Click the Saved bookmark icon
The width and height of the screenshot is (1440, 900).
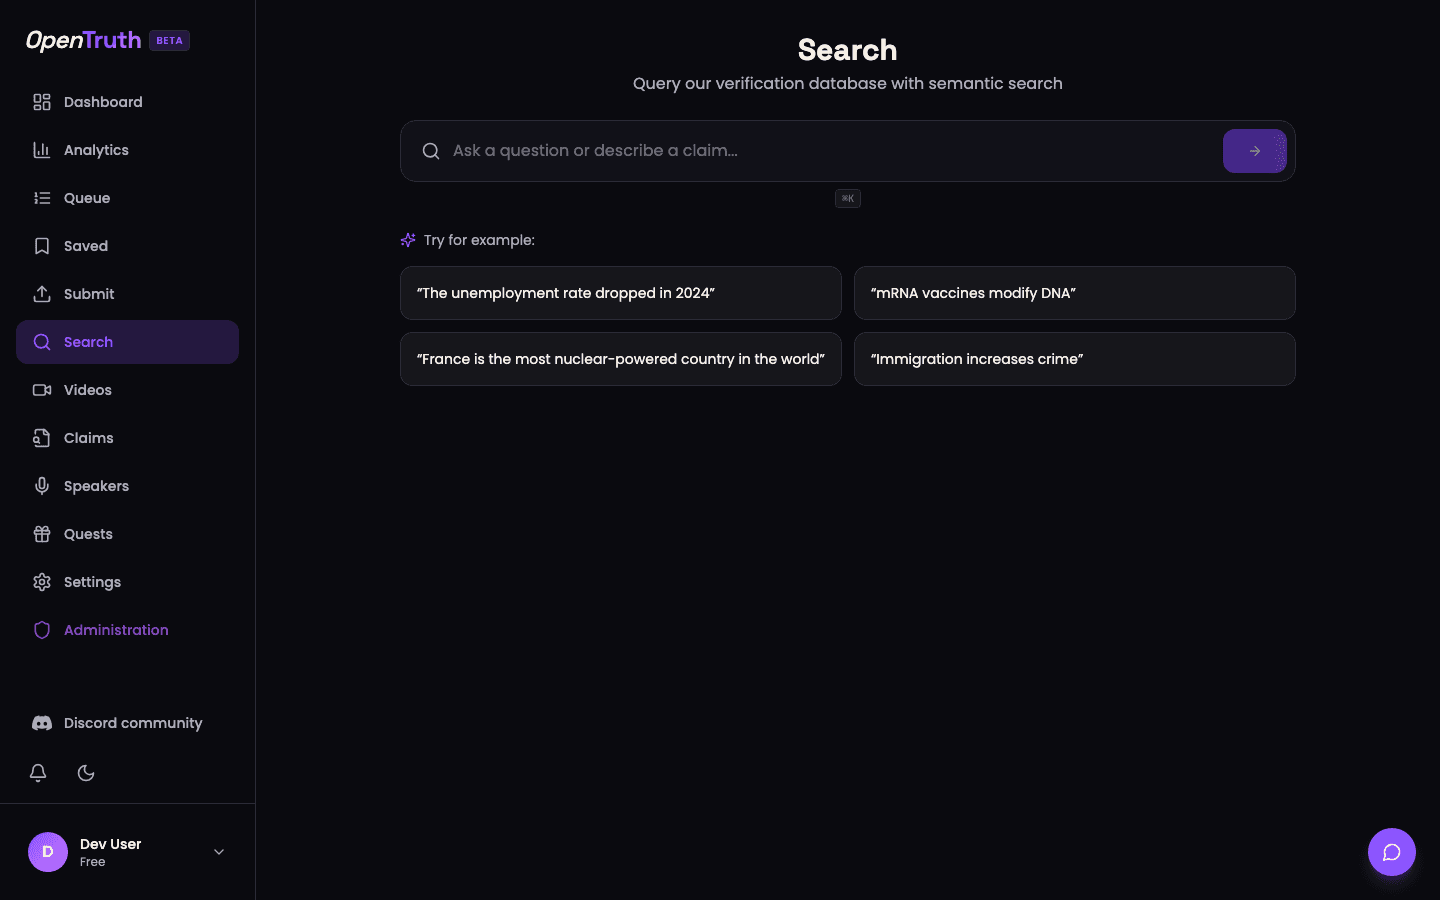[x=41, y=245]
